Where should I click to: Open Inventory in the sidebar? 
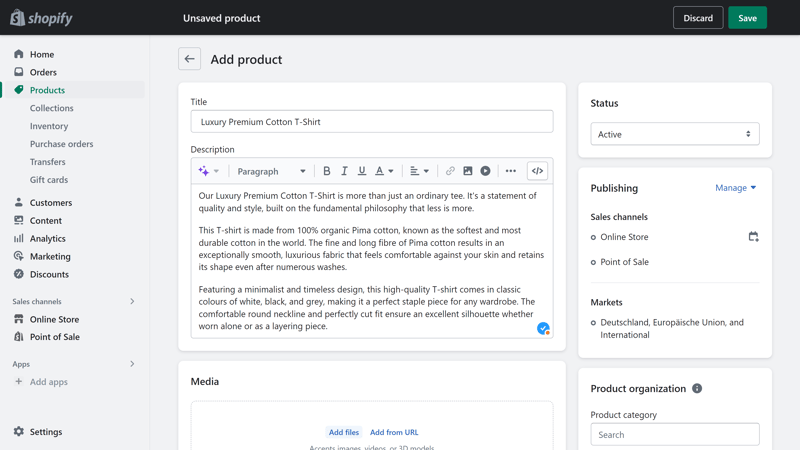[49, 126]
